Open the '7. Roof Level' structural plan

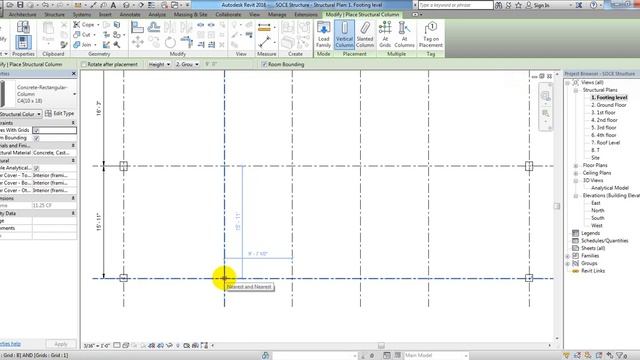606,143
